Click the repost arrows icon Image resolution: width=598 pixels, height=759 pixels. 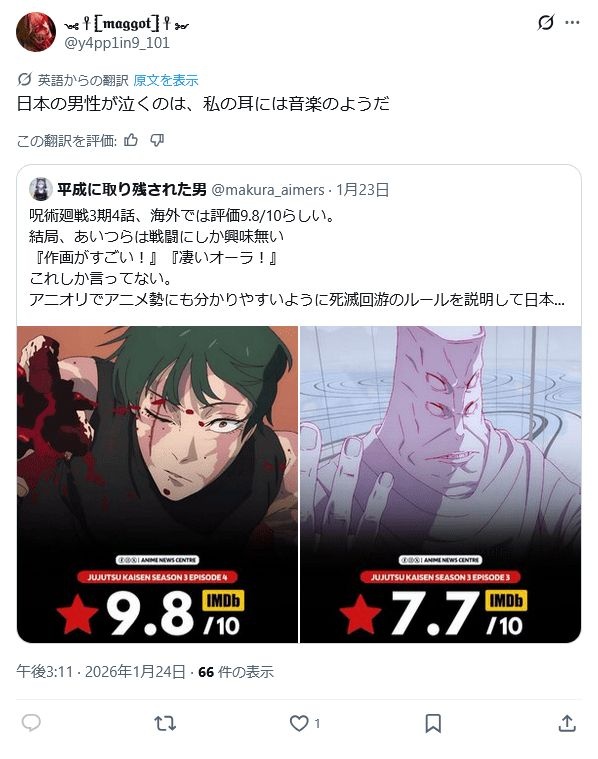[165, 723]
